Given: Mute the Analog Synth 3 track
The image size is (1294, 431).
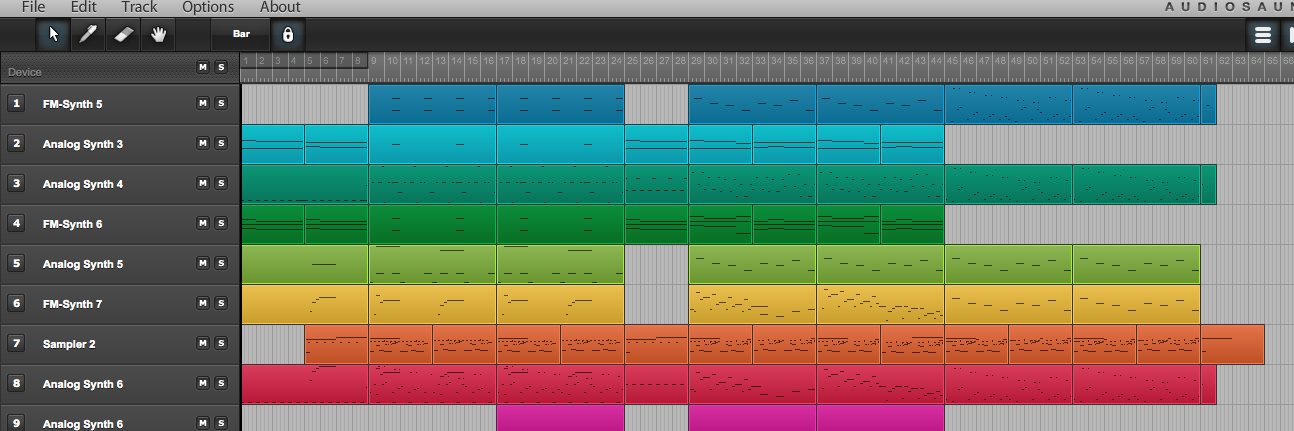Looking at the screenshot, I should coord(203,143).
